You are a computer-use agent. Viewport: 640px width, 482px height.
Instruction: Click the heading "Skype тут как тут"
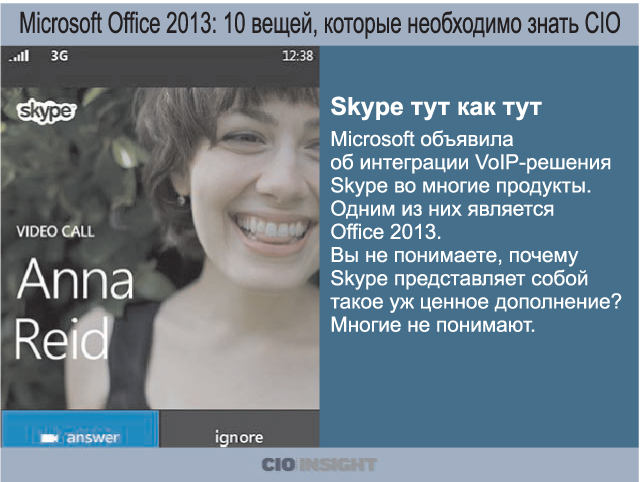pyautogui.click(x=436, y=107)
